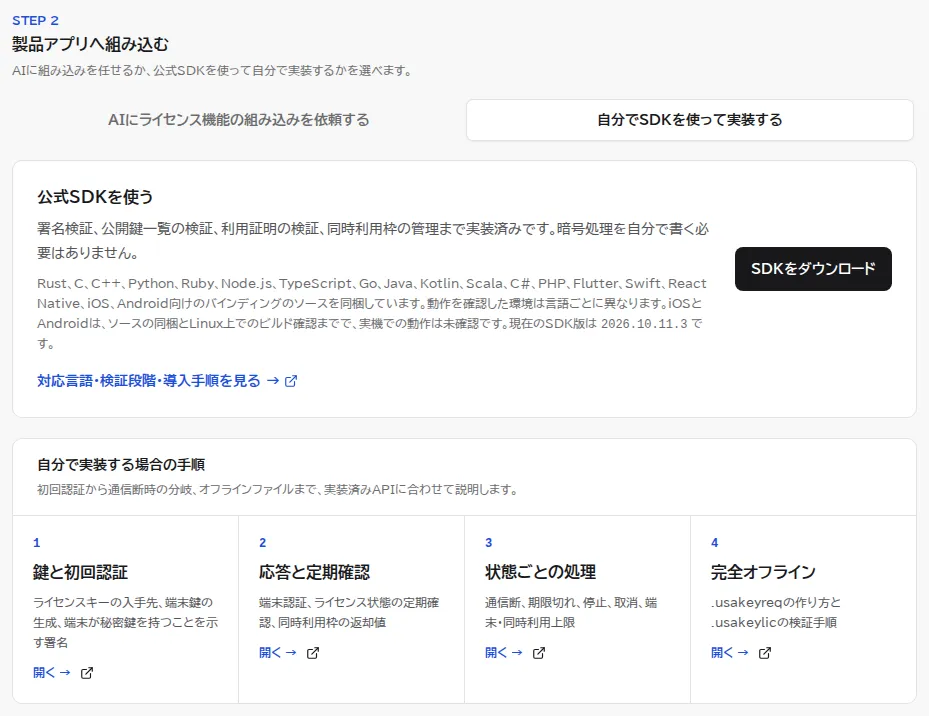Switch to the AIにライセンス機能の組み込みを依頼する tab
929x716 pixels.
tap(239, 120)
